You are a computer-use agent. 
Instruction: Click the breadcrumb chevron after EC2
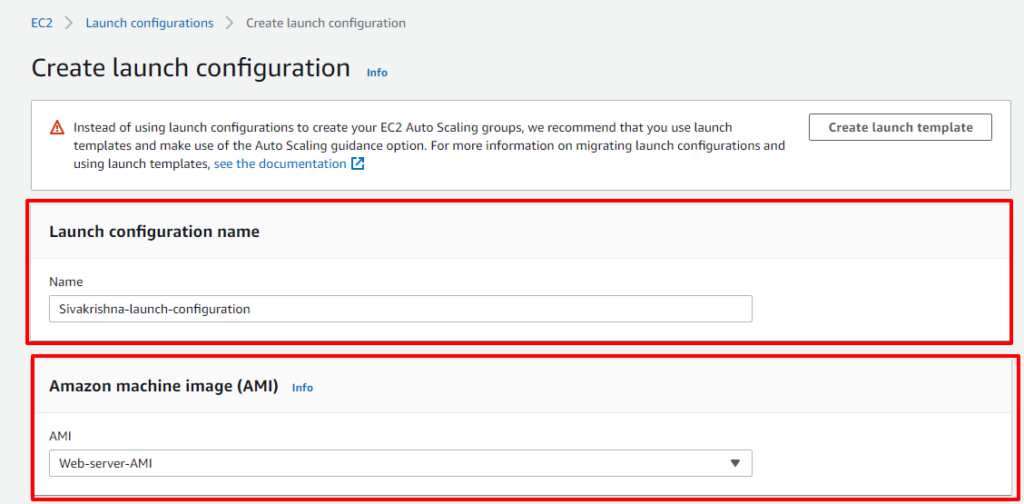69,23
